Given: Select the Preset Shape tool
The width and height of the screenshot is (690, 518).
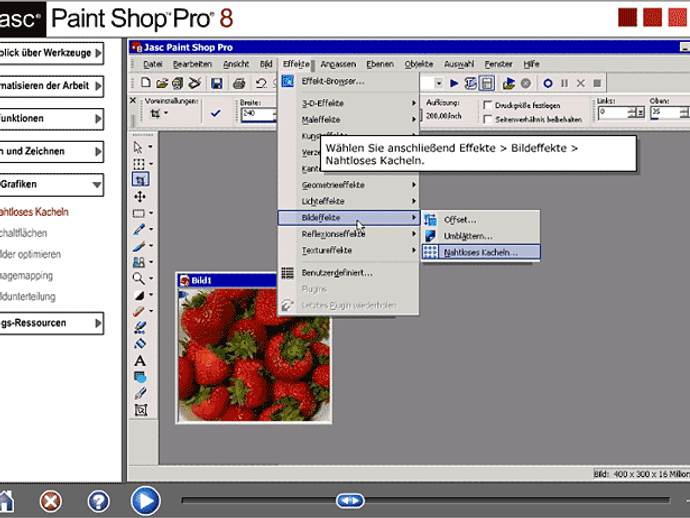Looking at the screenshot, I should [x=140, y=377].
